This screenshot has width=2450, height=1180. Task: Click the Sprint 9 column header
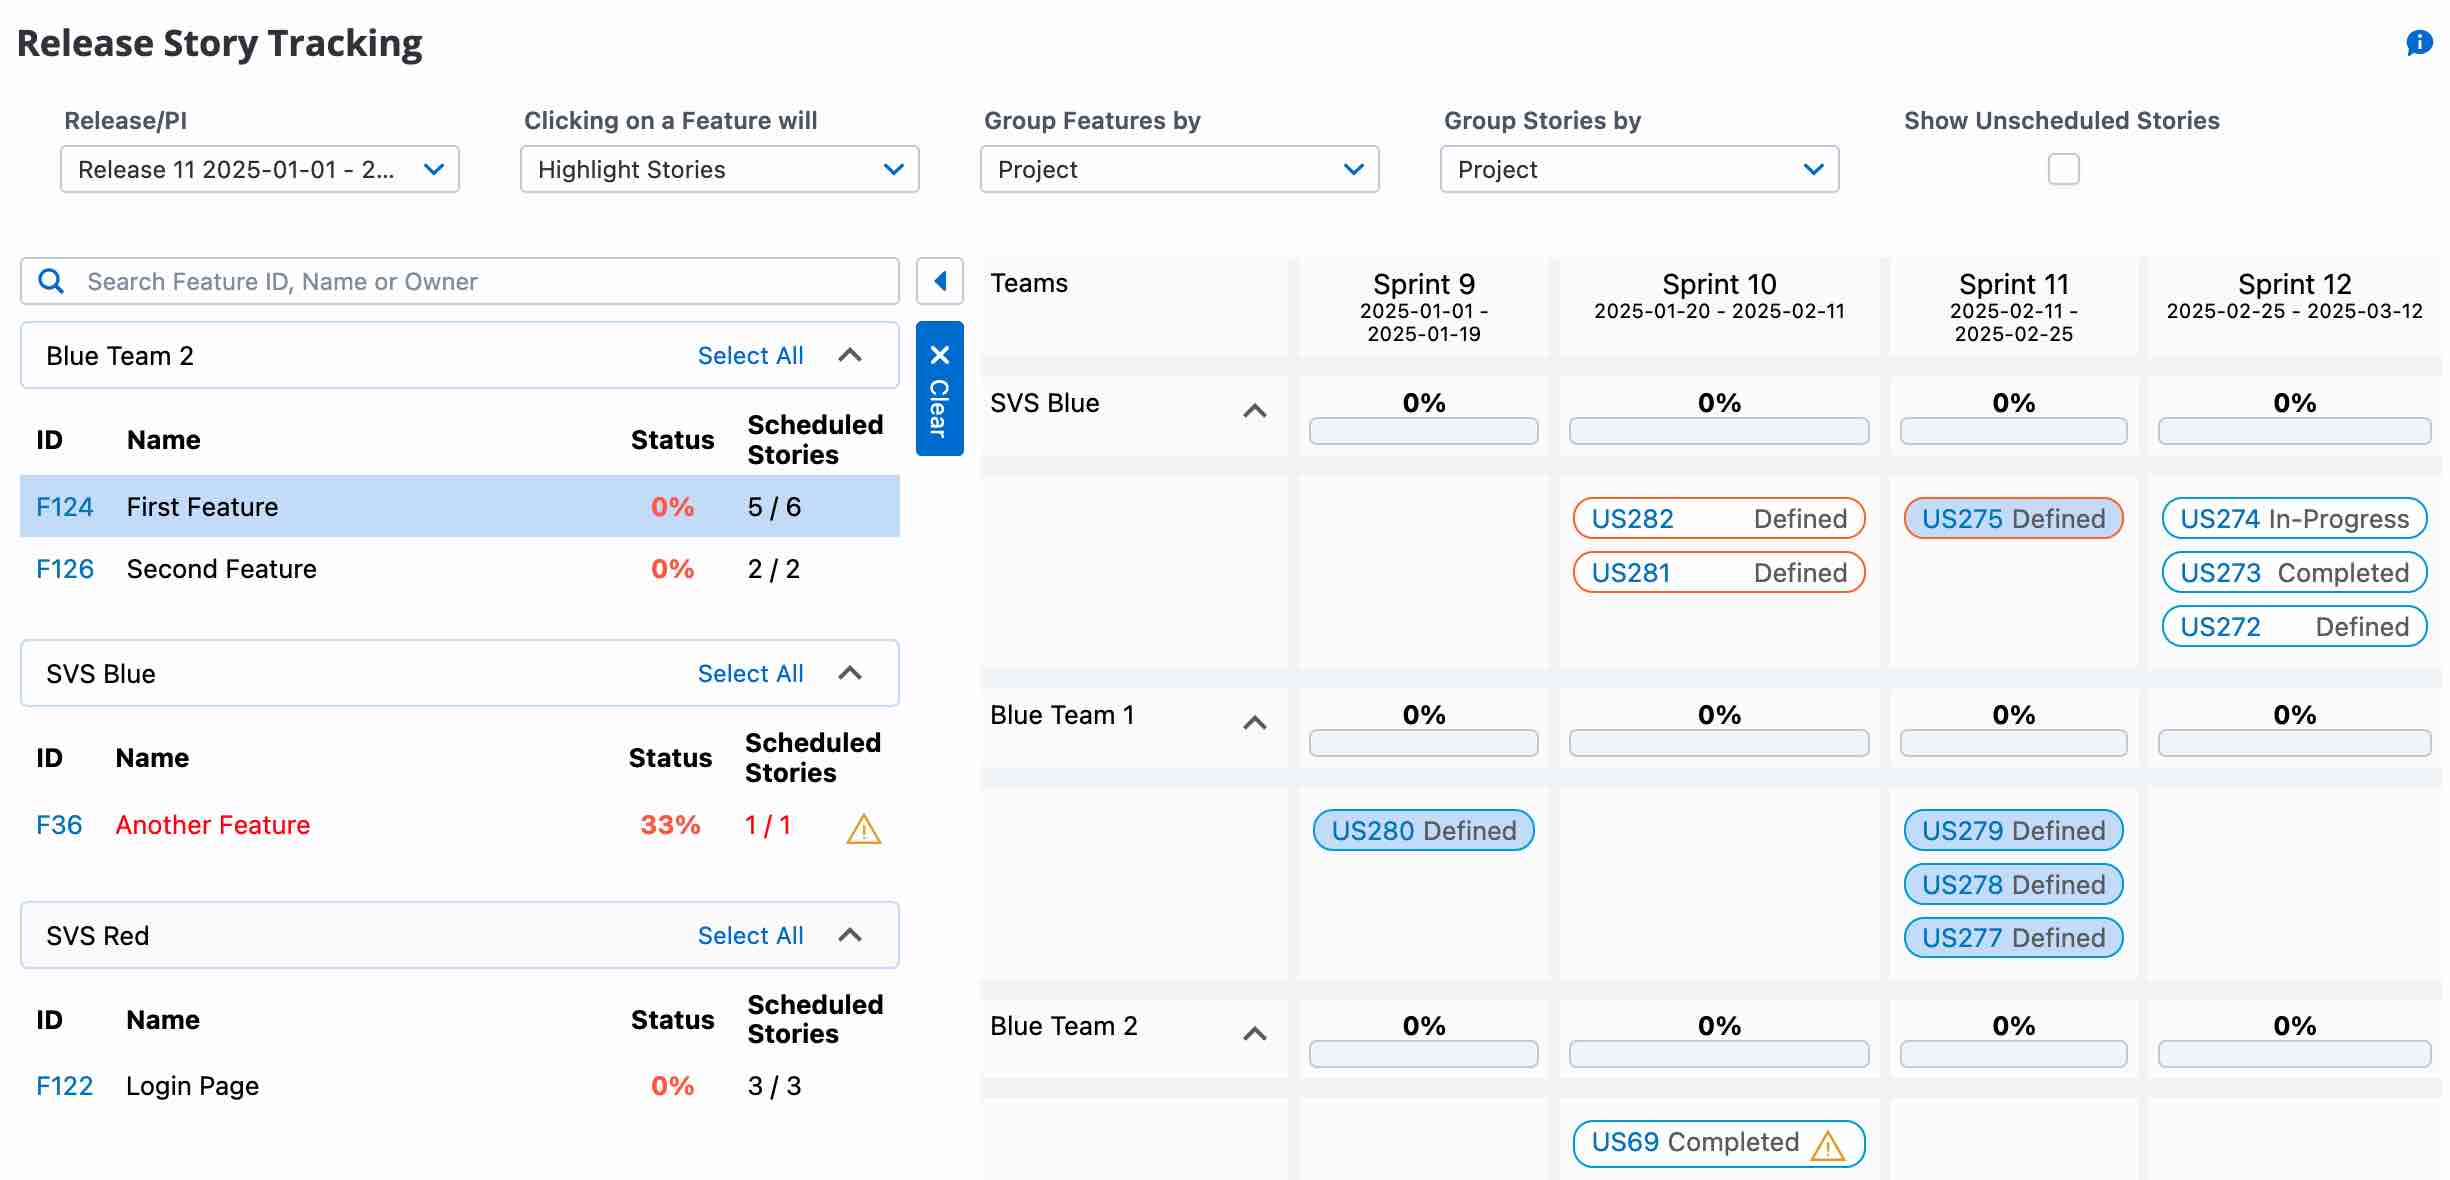pos(1424,306)
